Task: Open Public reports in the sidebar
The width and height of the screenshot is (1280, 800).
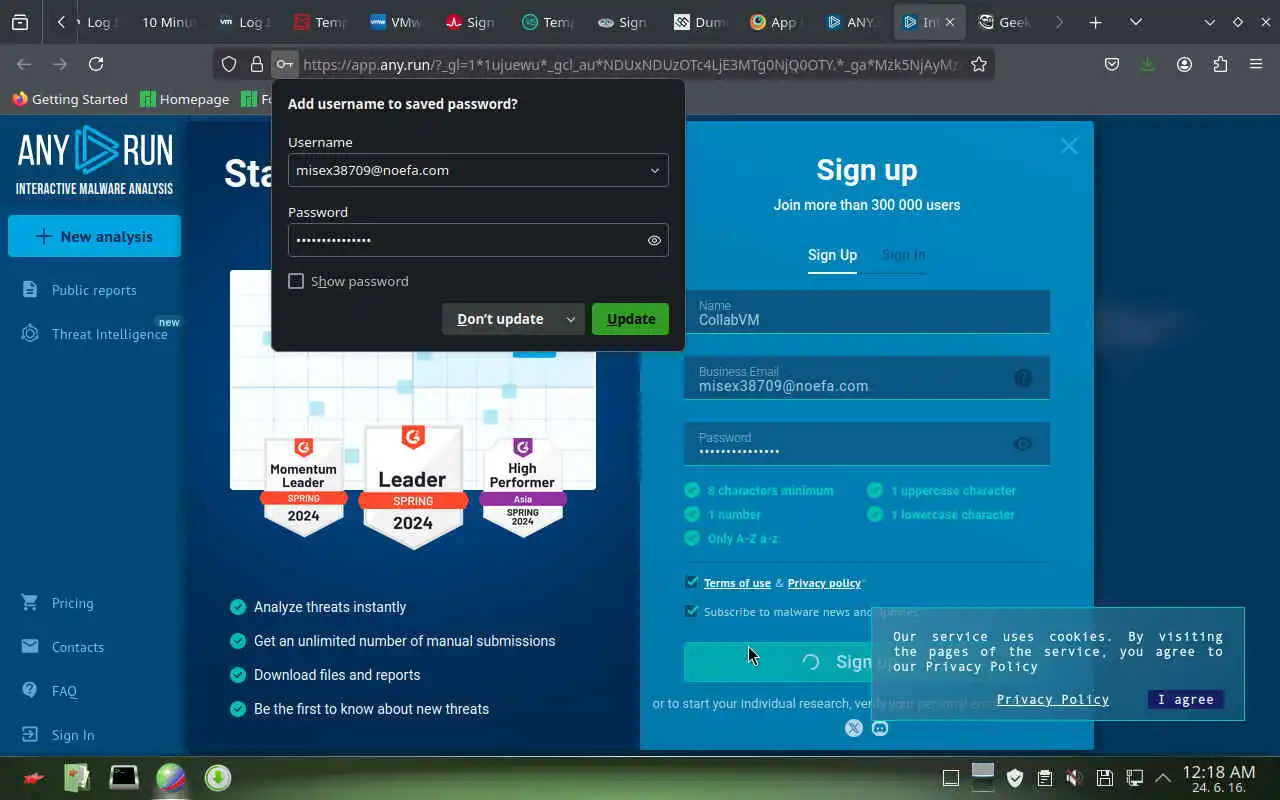Action: click(x=94, y=290)
